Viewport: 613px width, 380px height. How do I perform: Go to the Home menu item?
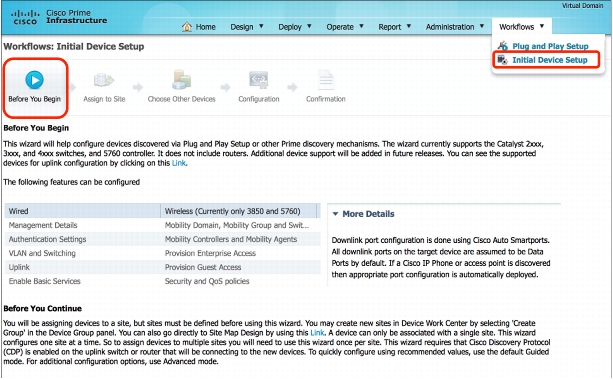coord(206,27)
